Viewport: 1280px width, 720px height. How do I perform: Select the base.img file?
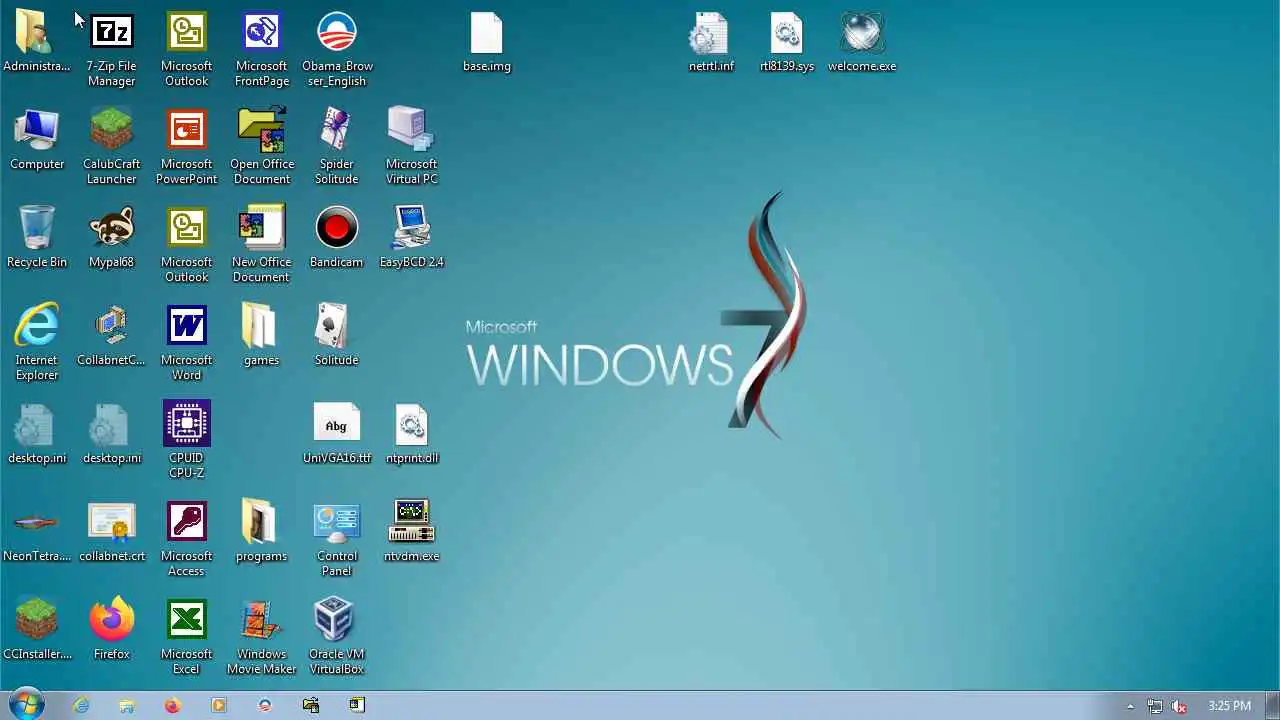pyautogui.click(x=487, y=42)
